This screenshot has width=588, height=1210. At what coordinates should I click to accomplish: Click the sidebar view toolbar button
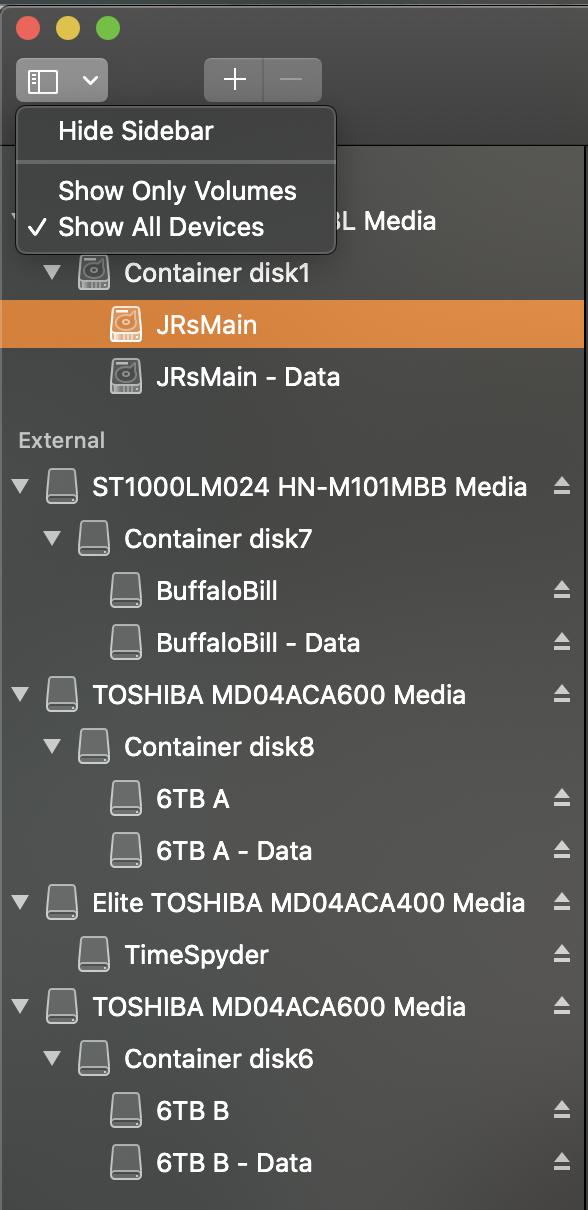click(62, 80)
